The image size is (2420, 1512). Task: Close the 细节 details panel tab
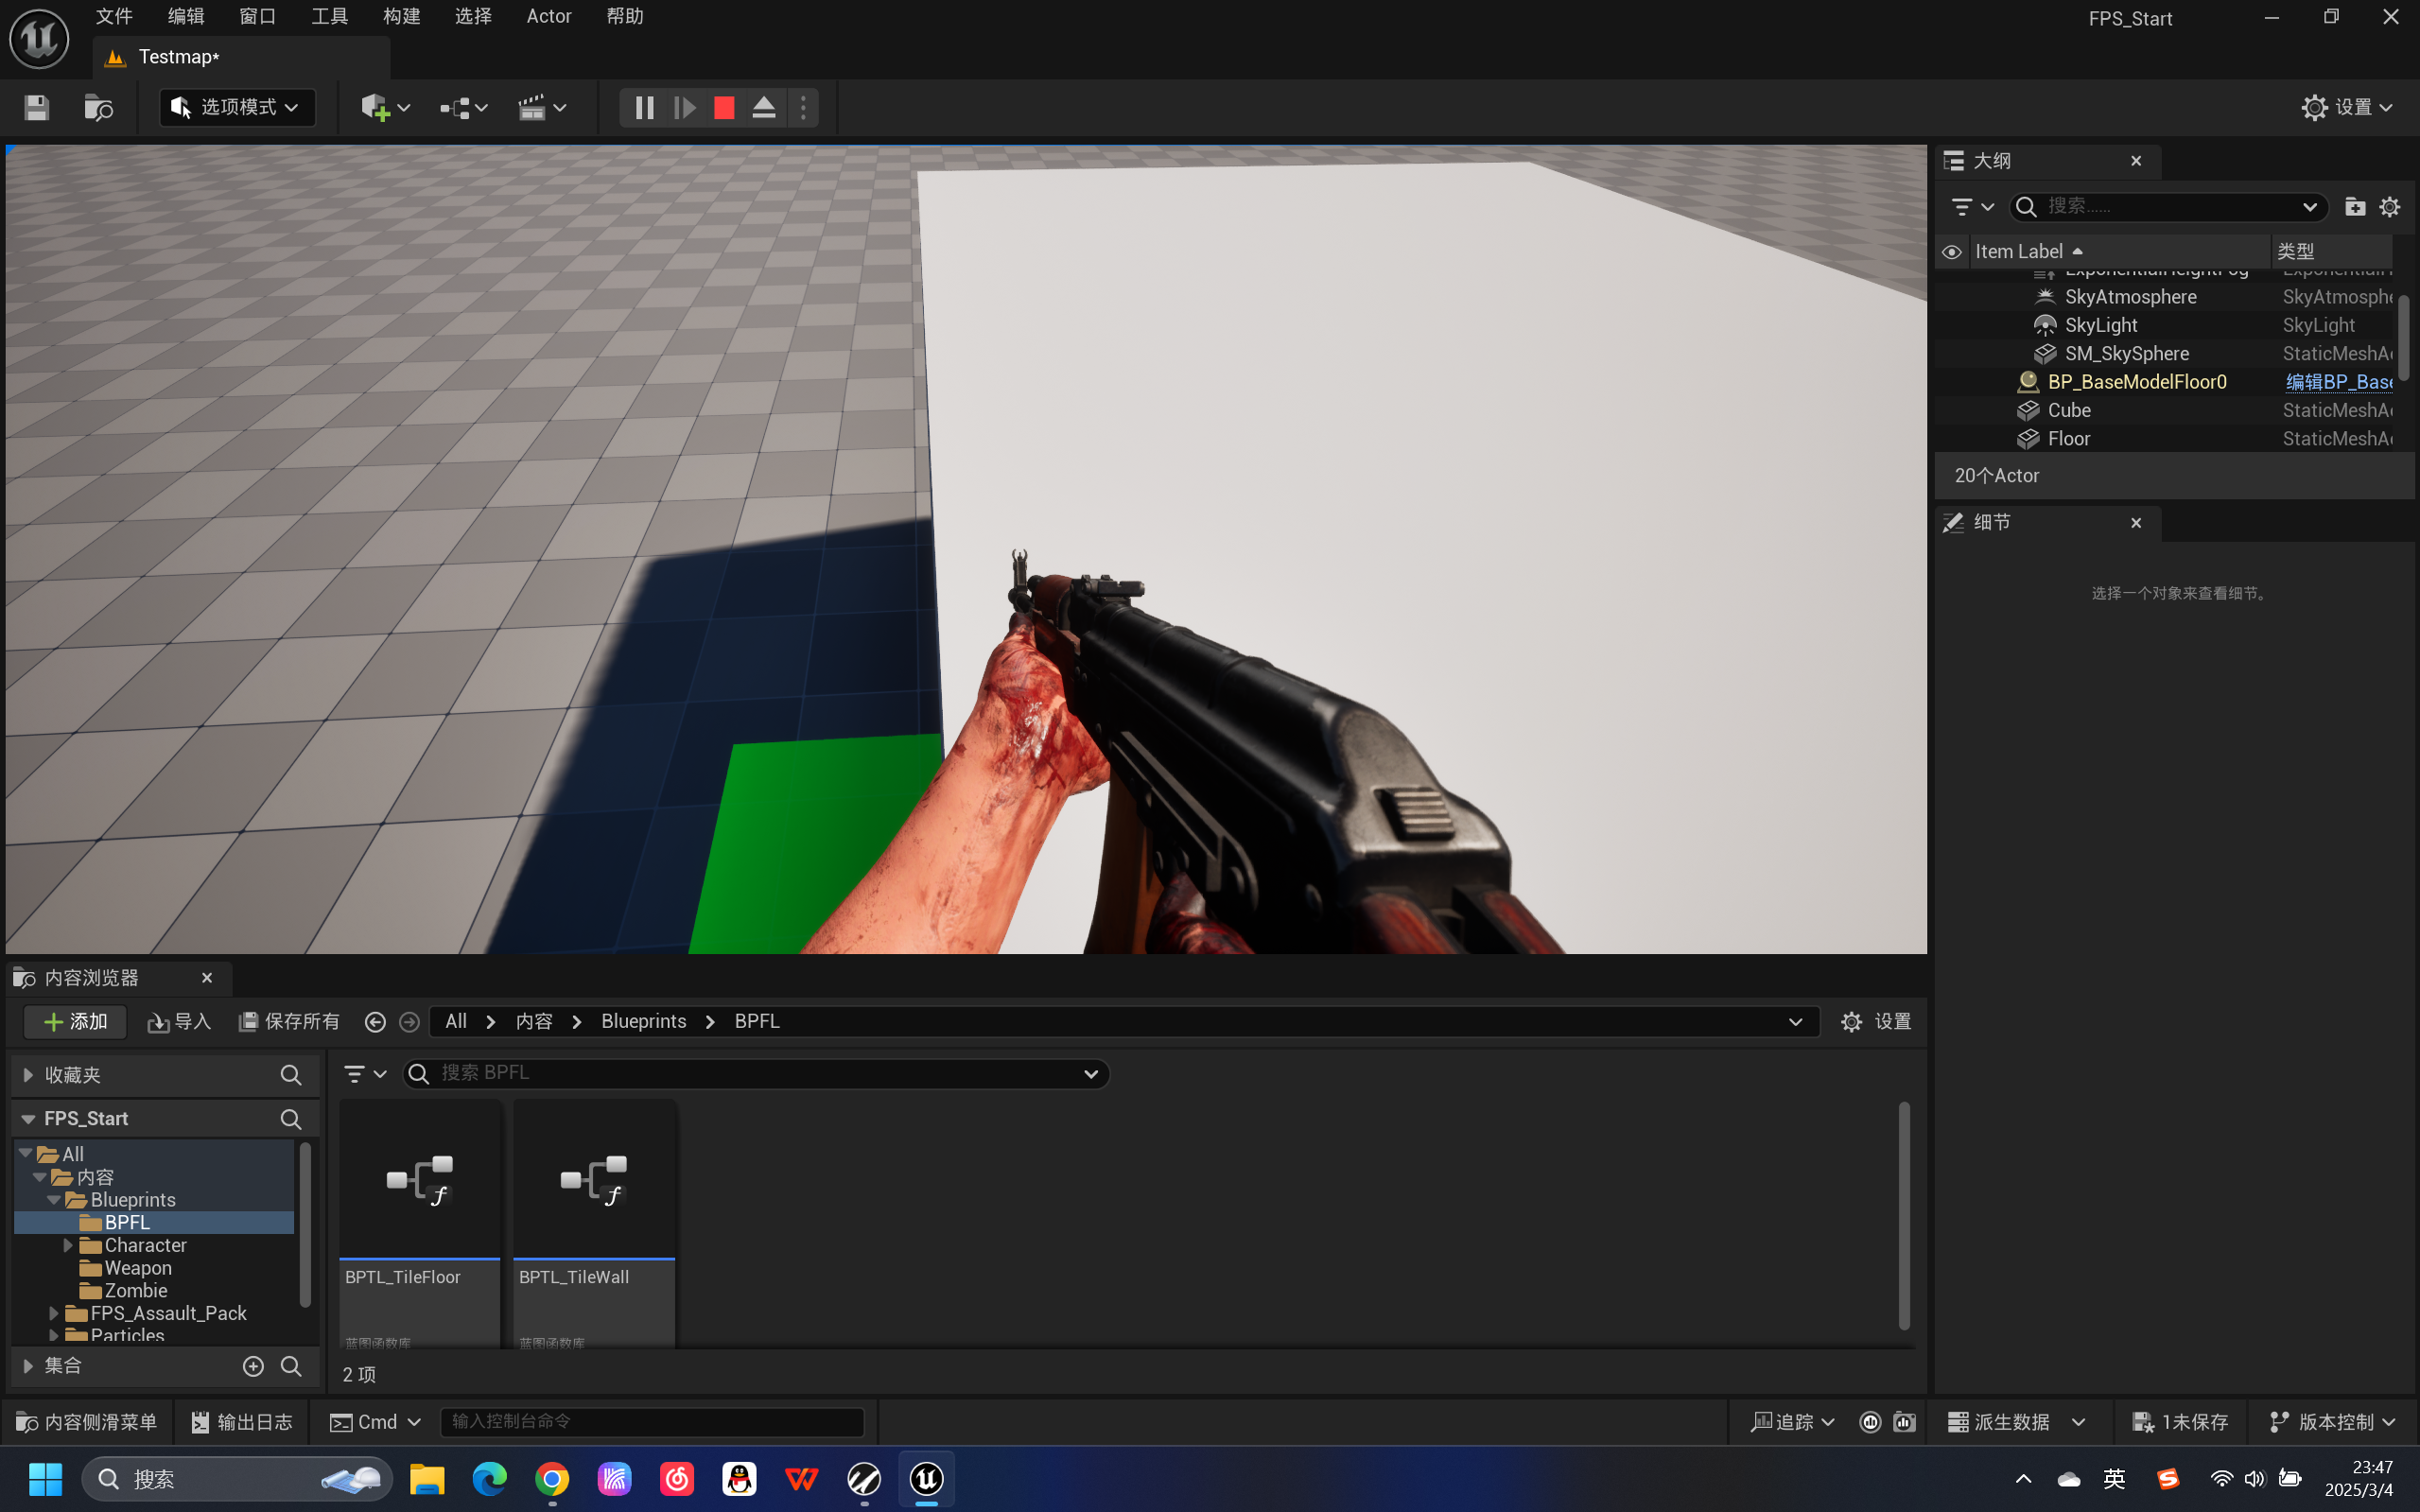coord(2136,523)
